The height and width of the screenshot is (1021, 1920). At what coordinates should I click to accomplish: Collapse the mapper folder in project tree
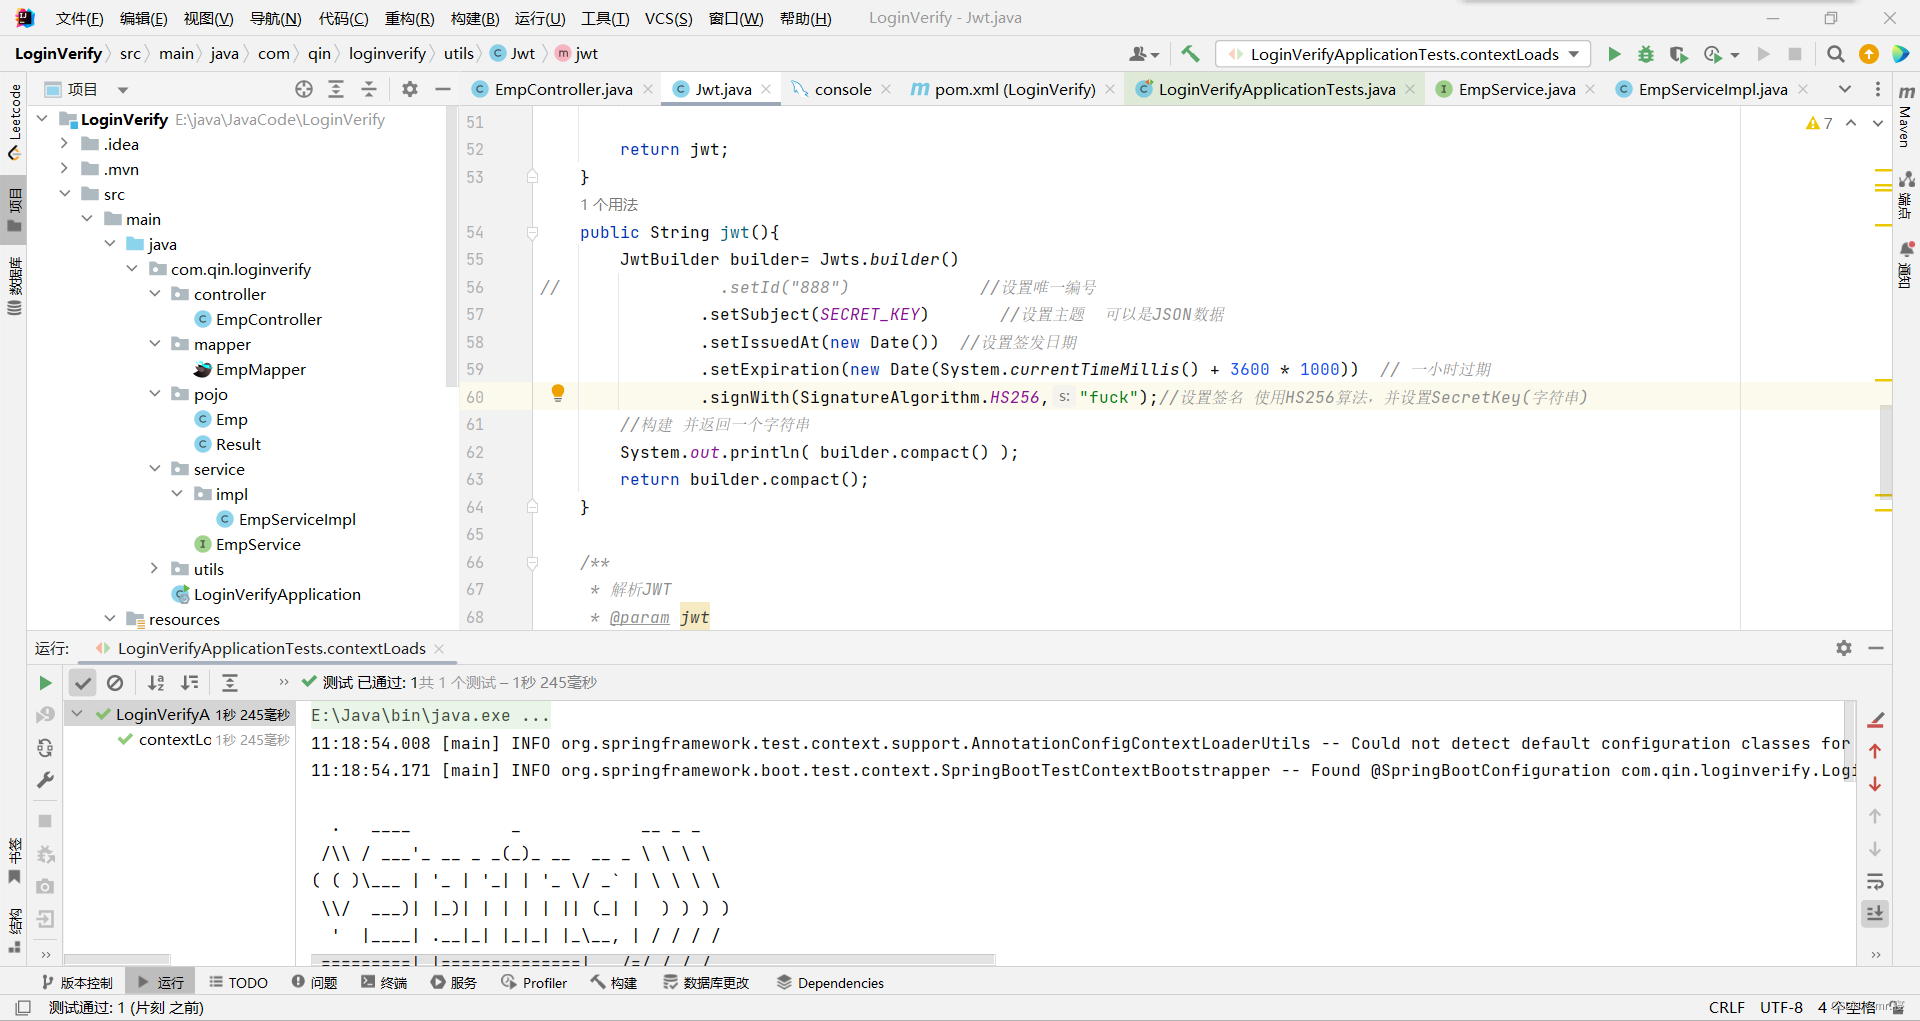pos(155,344)
